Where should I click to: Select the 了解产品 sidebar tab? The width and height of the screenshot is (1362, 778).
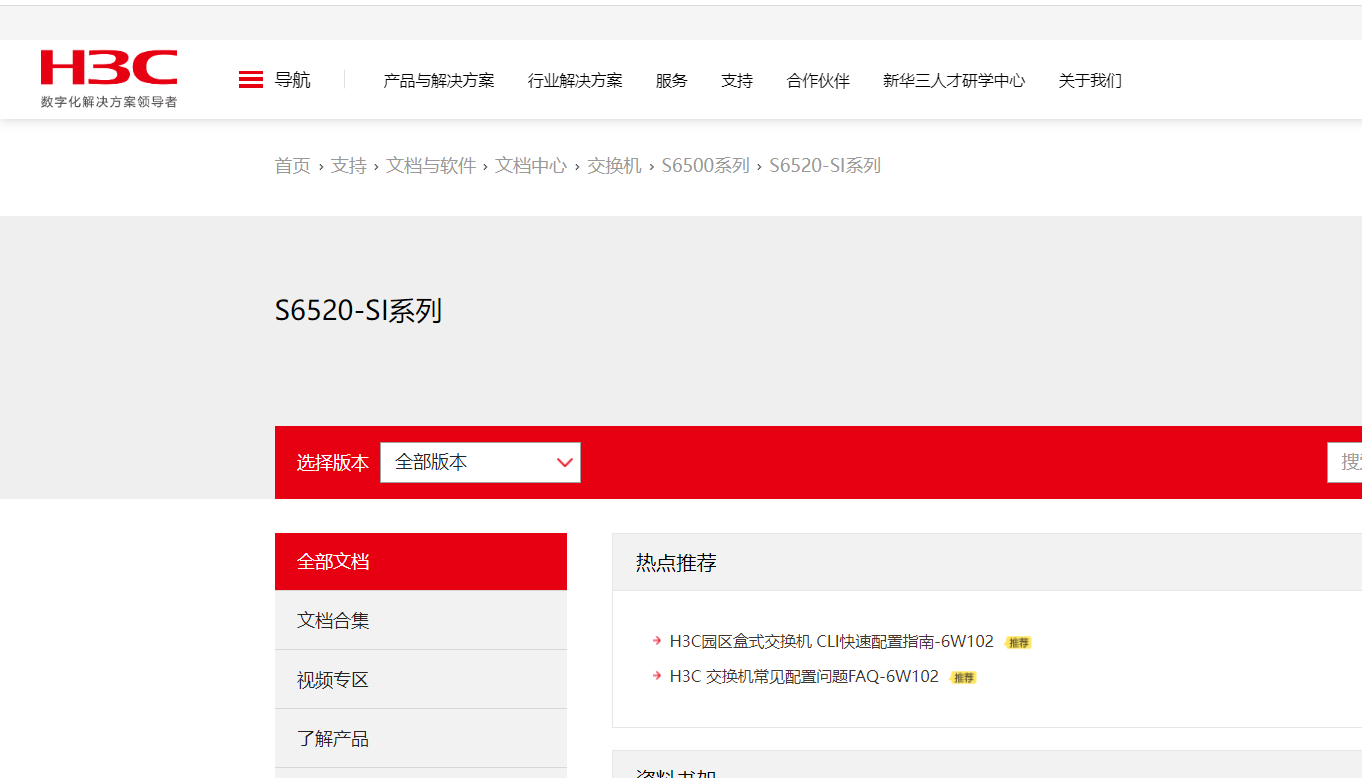pyautogui.click(x=421, y=739)
